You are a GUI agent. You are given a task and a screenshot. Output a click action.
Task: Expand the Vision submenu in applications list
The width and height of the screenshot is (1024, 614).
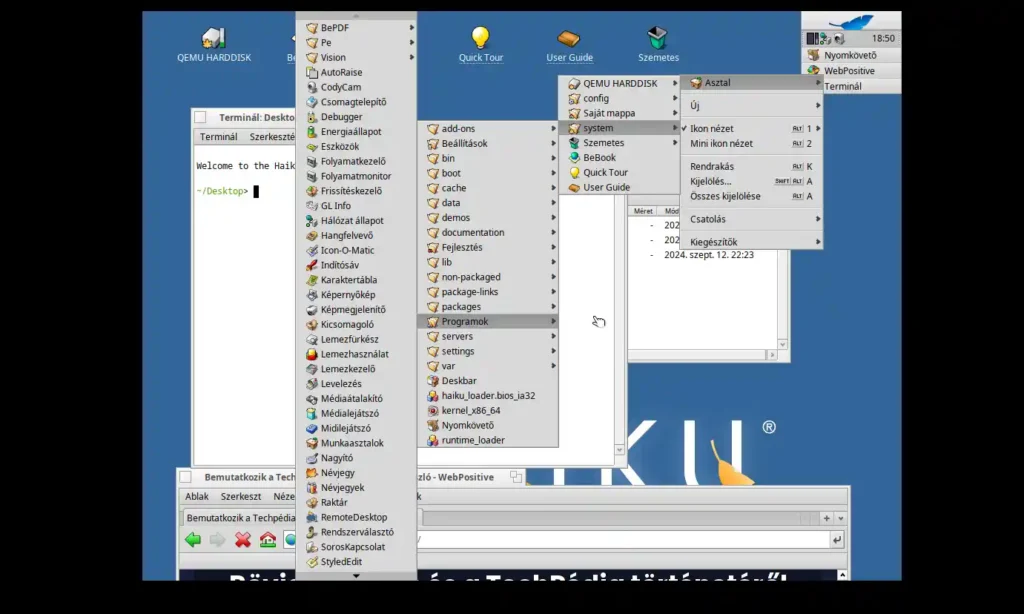[x=356, y=57]
